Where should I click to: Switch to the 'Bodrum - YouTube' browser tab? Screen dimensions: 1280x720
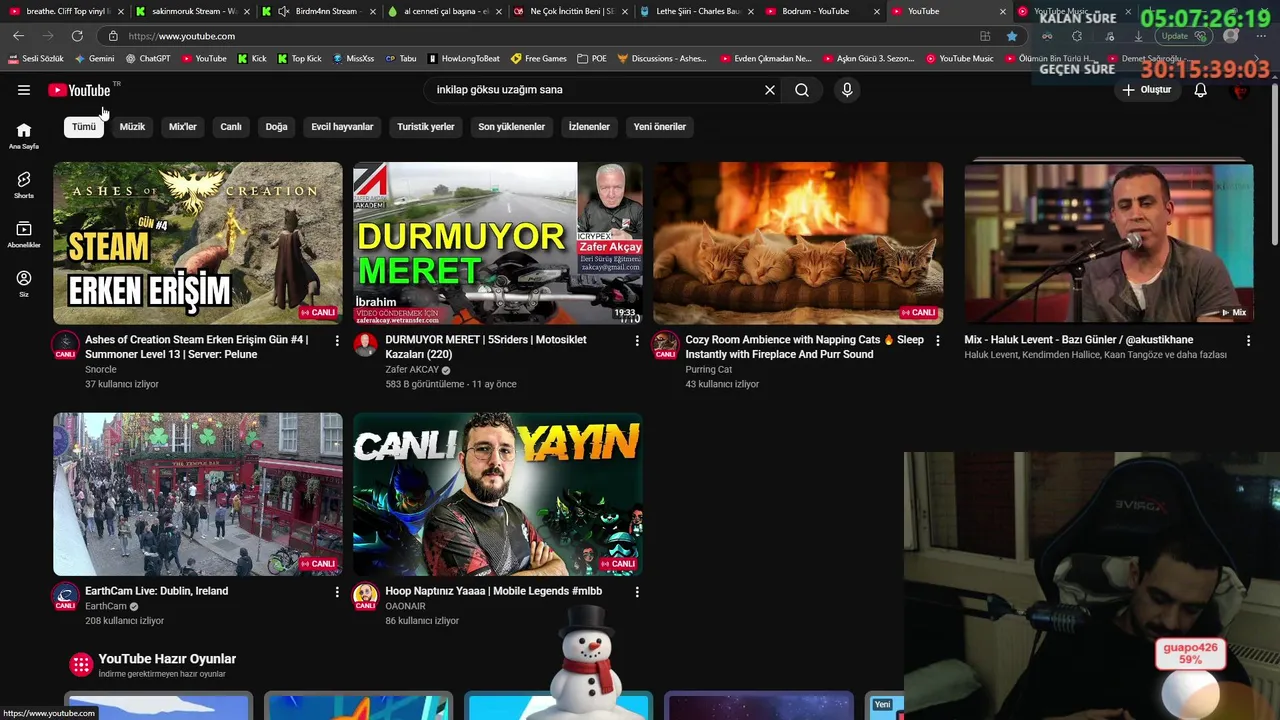[815, 11]
